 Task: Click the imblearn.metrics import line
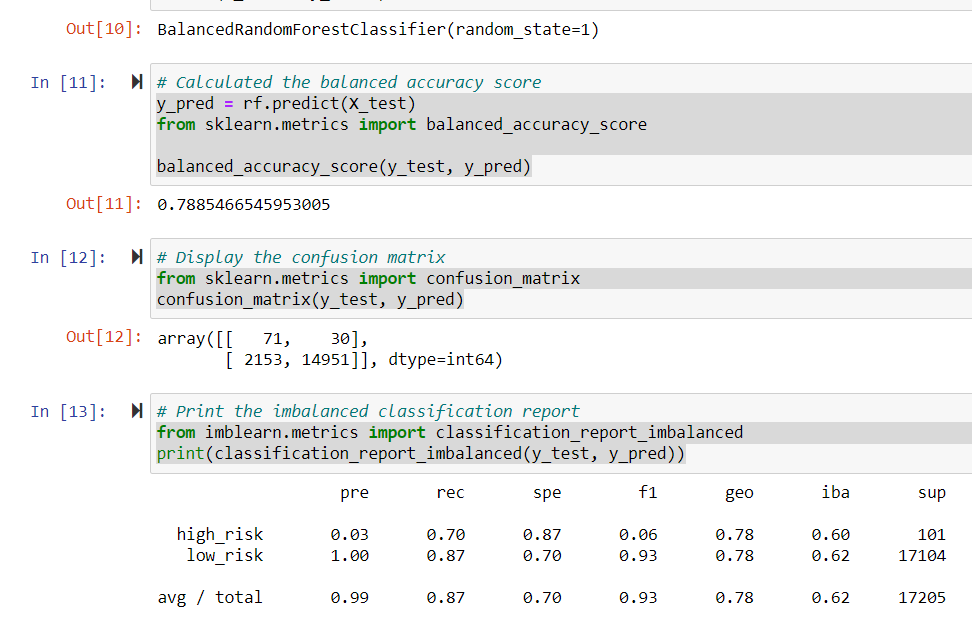coord(450,433)
